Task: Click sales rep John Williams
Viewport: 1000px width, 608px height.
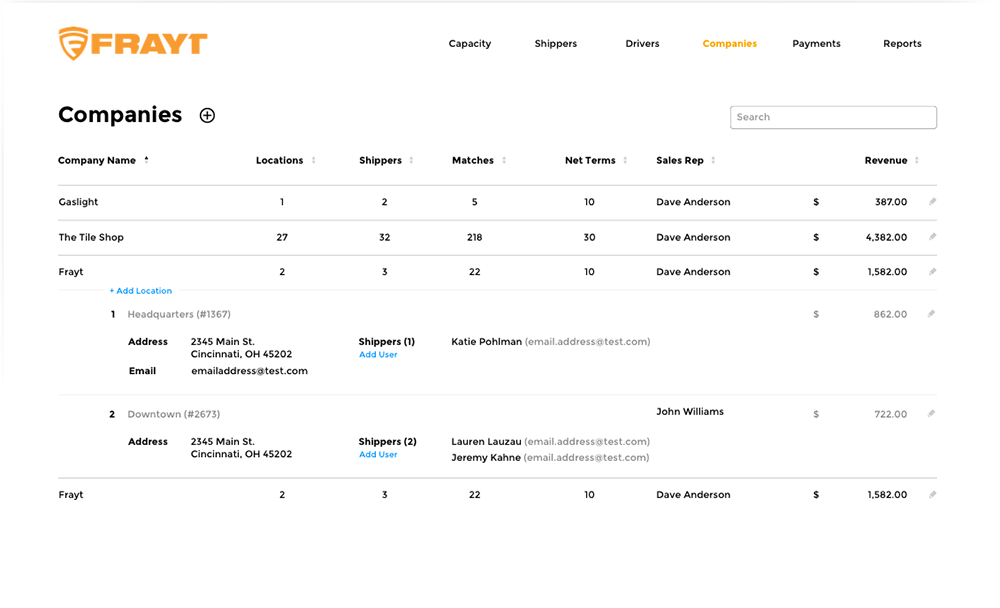Action: [690, 412]
